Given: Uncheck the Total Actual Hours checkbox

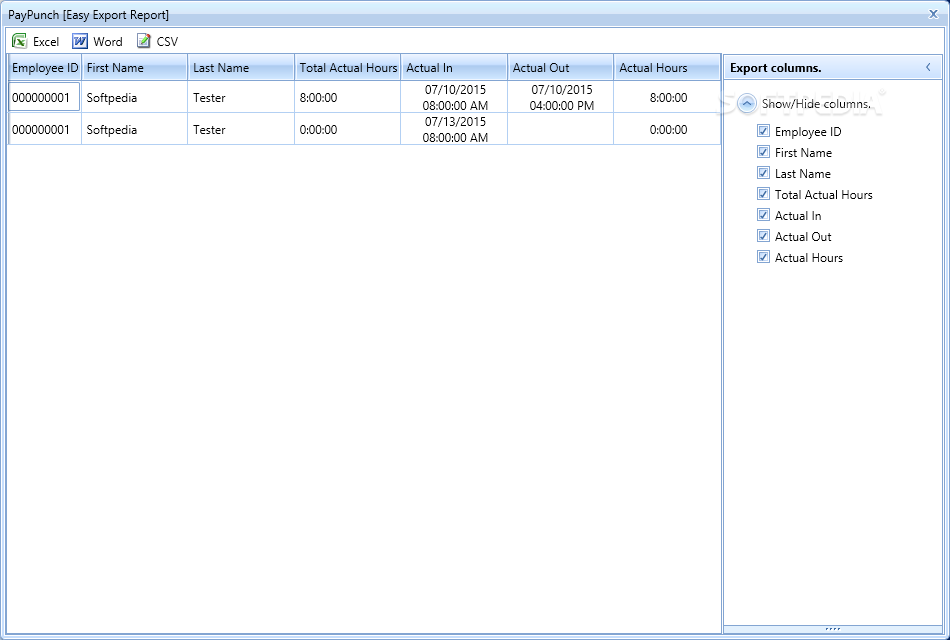Looking at the screenshot, I should pos(763,194).
